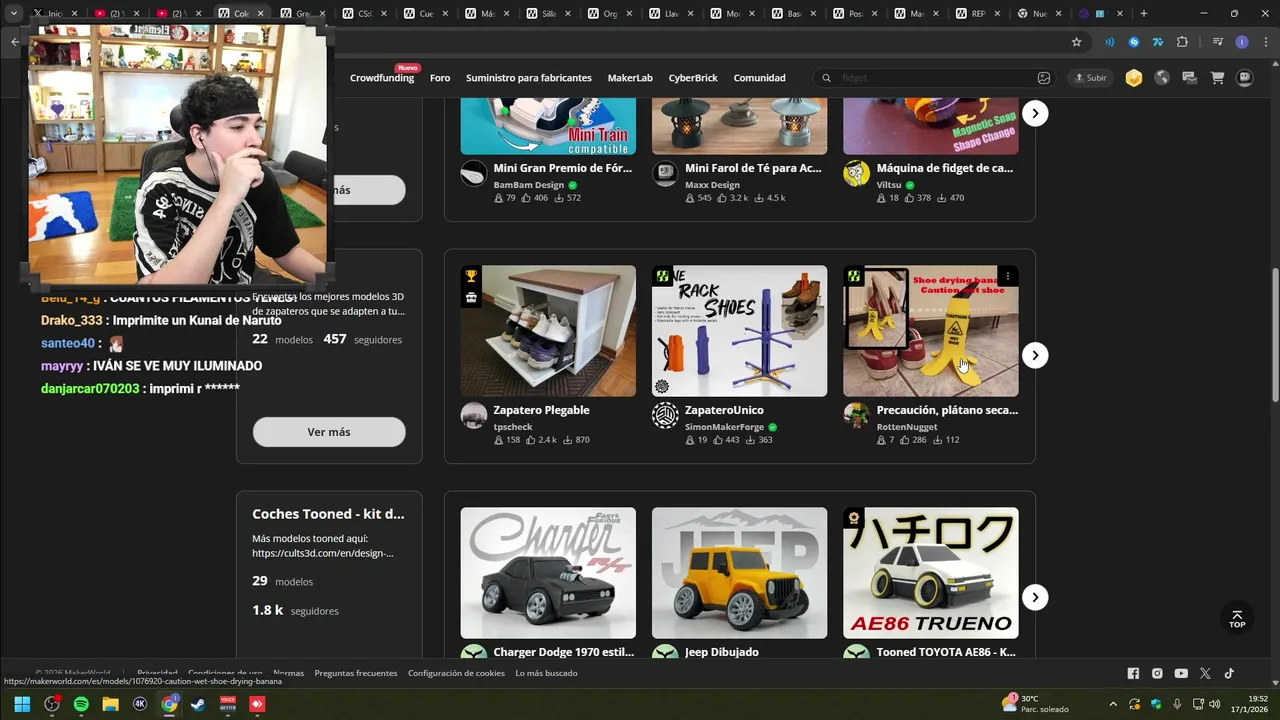Open the Instagram footer icon
Viewport: 1280px width, 720px height.
pyautogui.click(x=1157, y=674)
